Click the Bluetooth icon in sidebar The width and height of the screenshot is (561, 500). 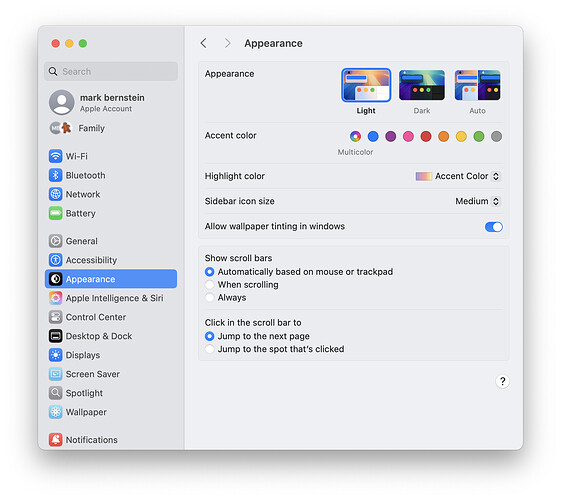(55, 175)
